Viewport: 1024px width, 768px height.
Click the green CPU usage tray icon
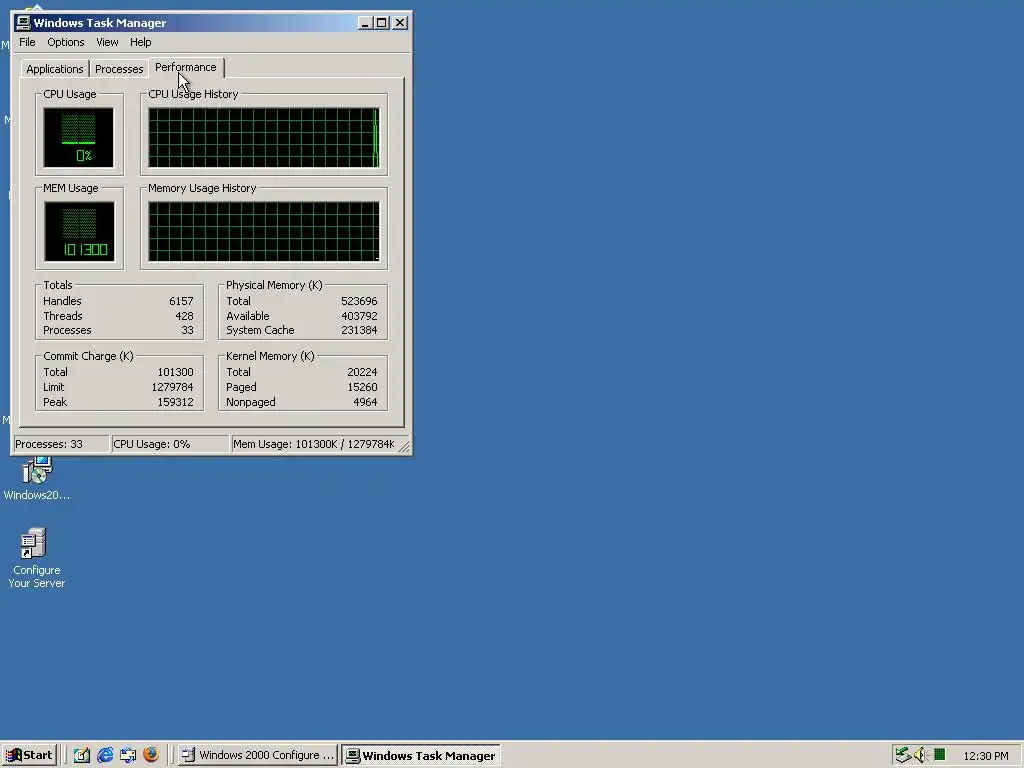[939, 755]
